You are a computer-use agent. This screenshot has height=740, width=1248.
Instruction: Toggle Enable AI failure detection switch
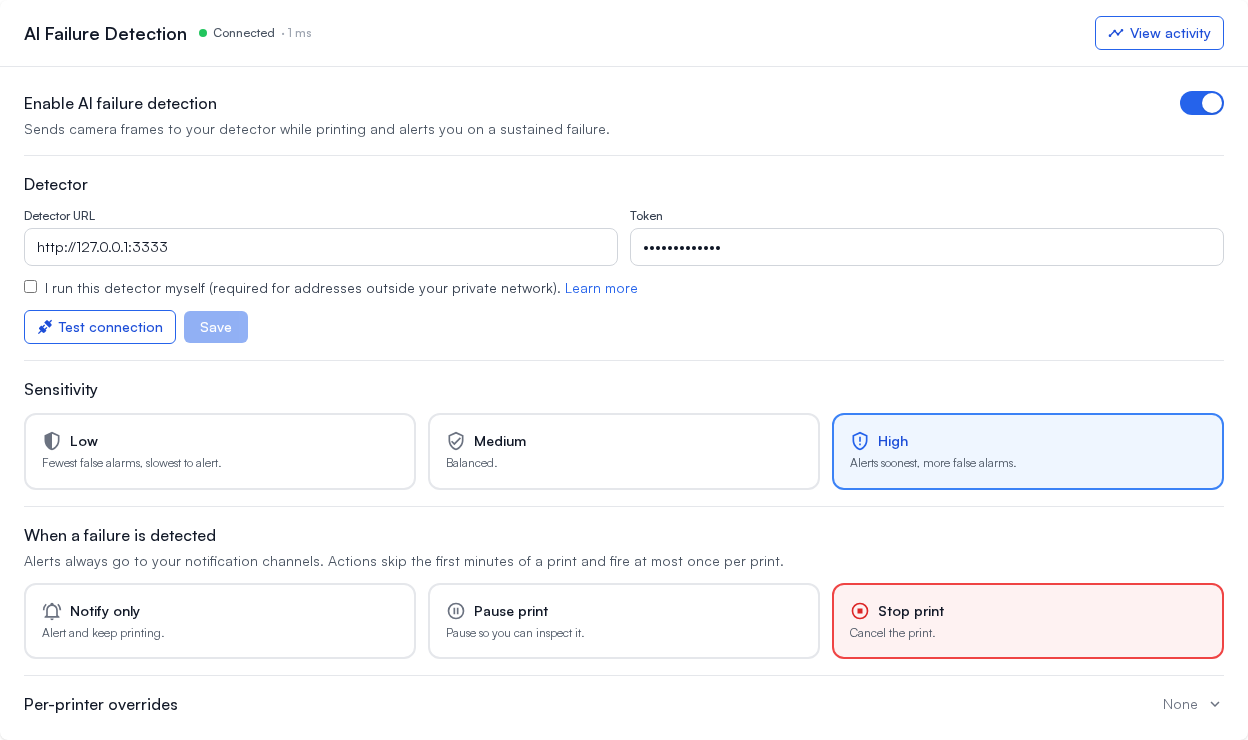click(x=1202, y=103)
